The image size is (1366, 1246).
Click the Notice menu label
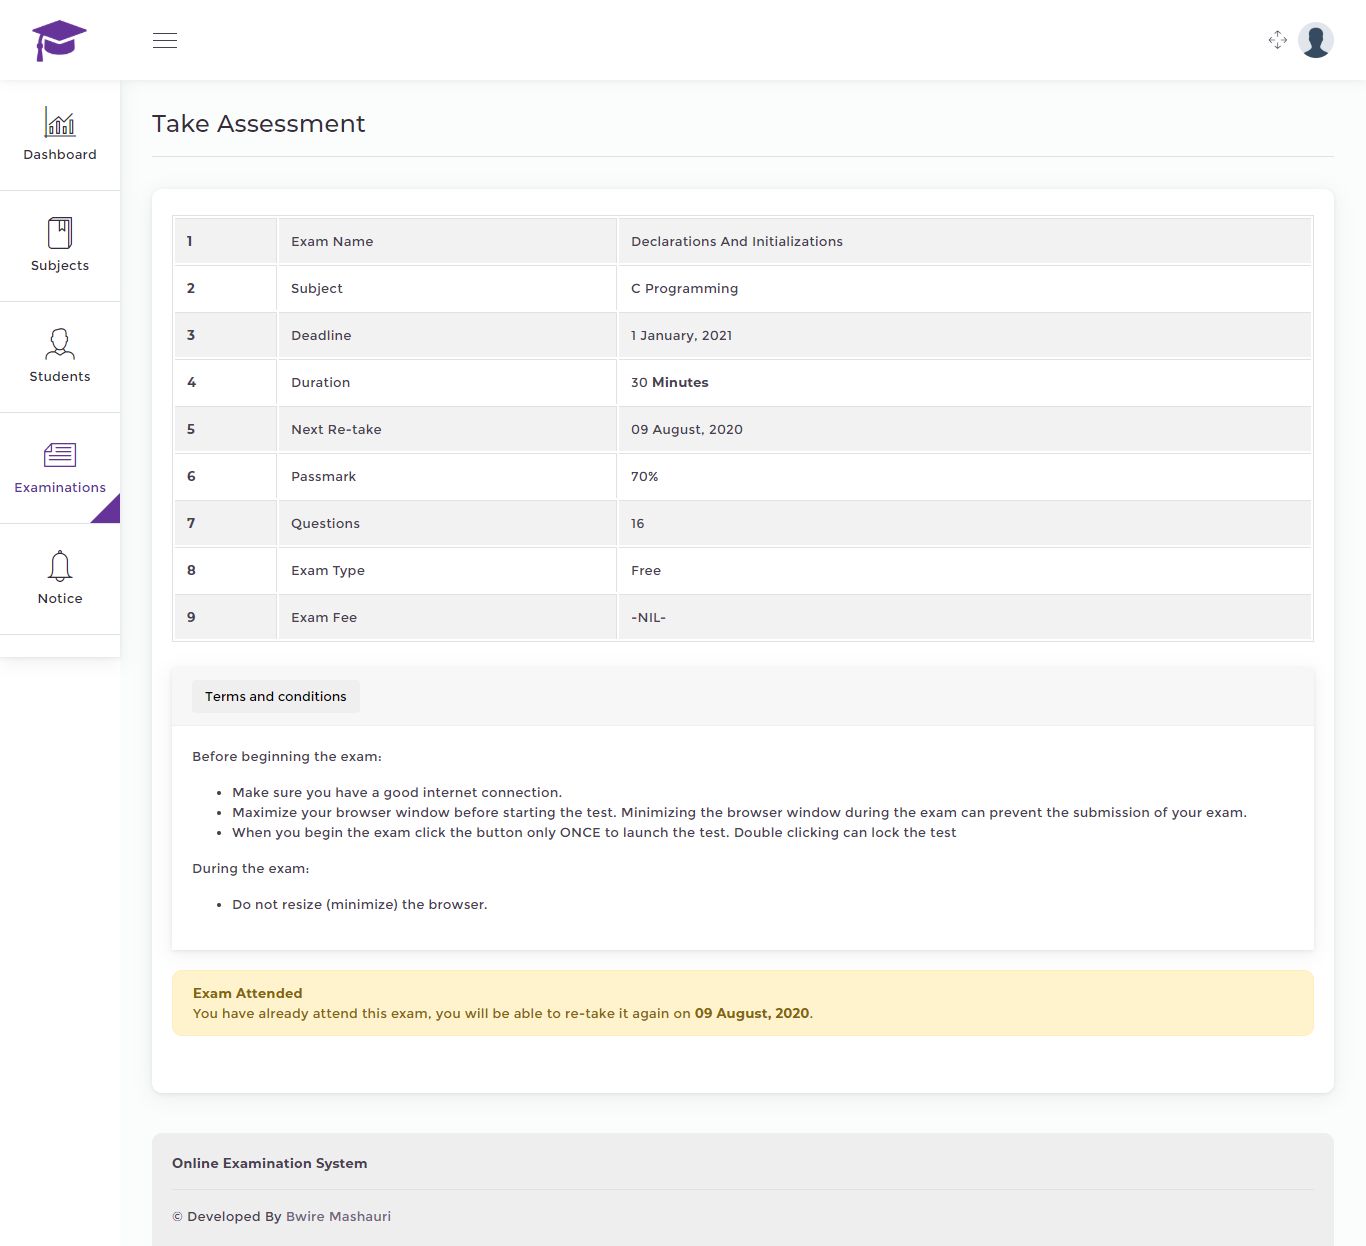tap(60, 599)
